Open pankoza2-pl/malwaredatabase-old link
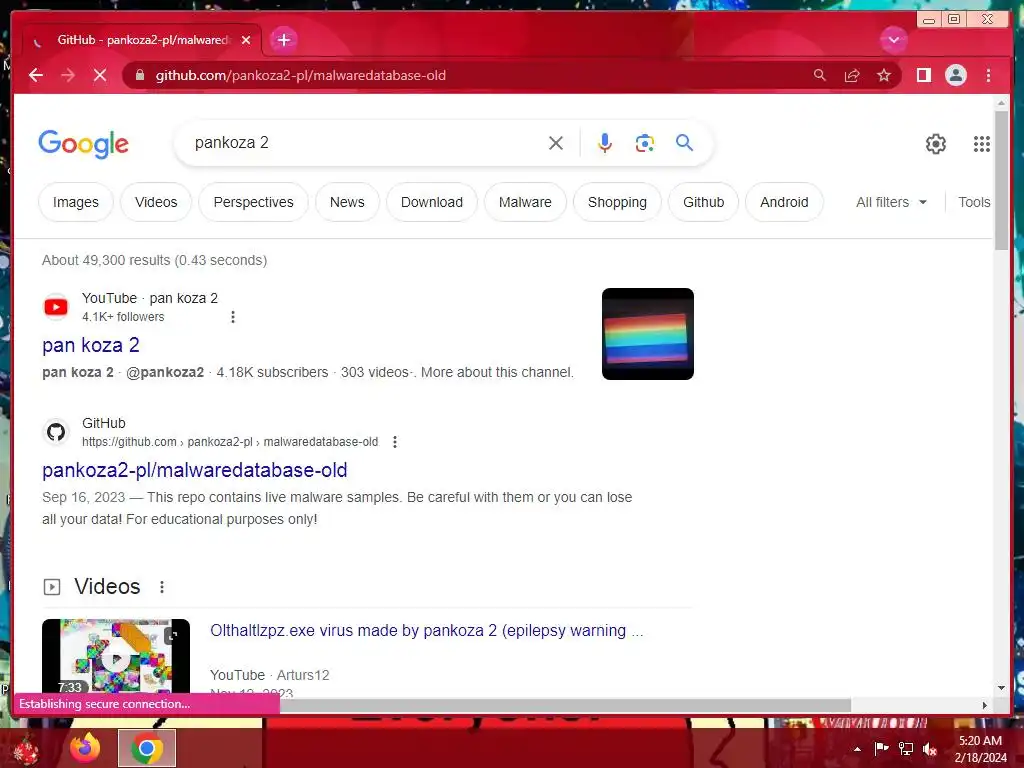Image resolution: width=1024 pixels, height=768 pixels. [195, 470]
